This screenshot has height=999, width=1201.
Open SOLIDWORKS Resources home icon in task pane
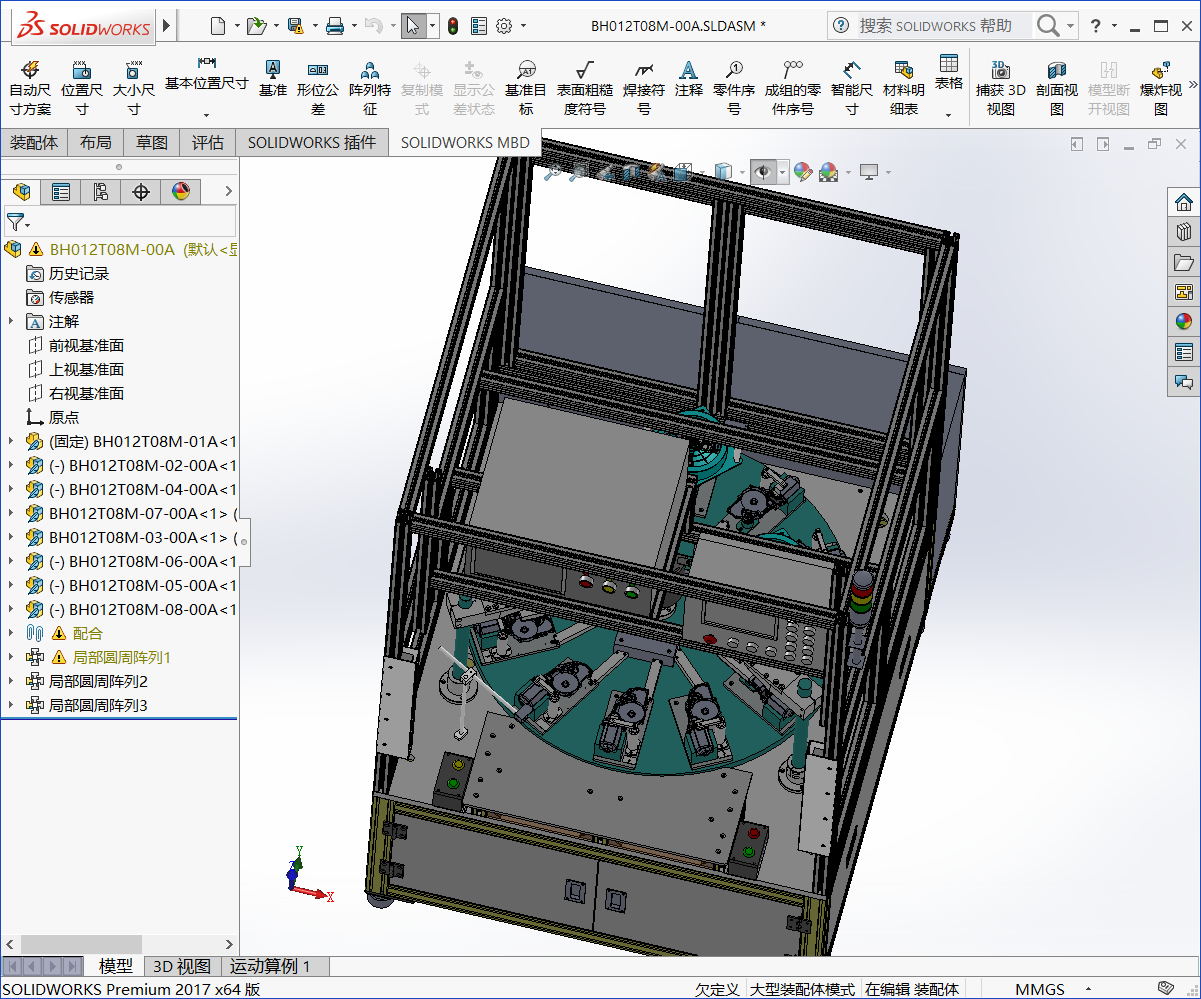click(1184, 203)
